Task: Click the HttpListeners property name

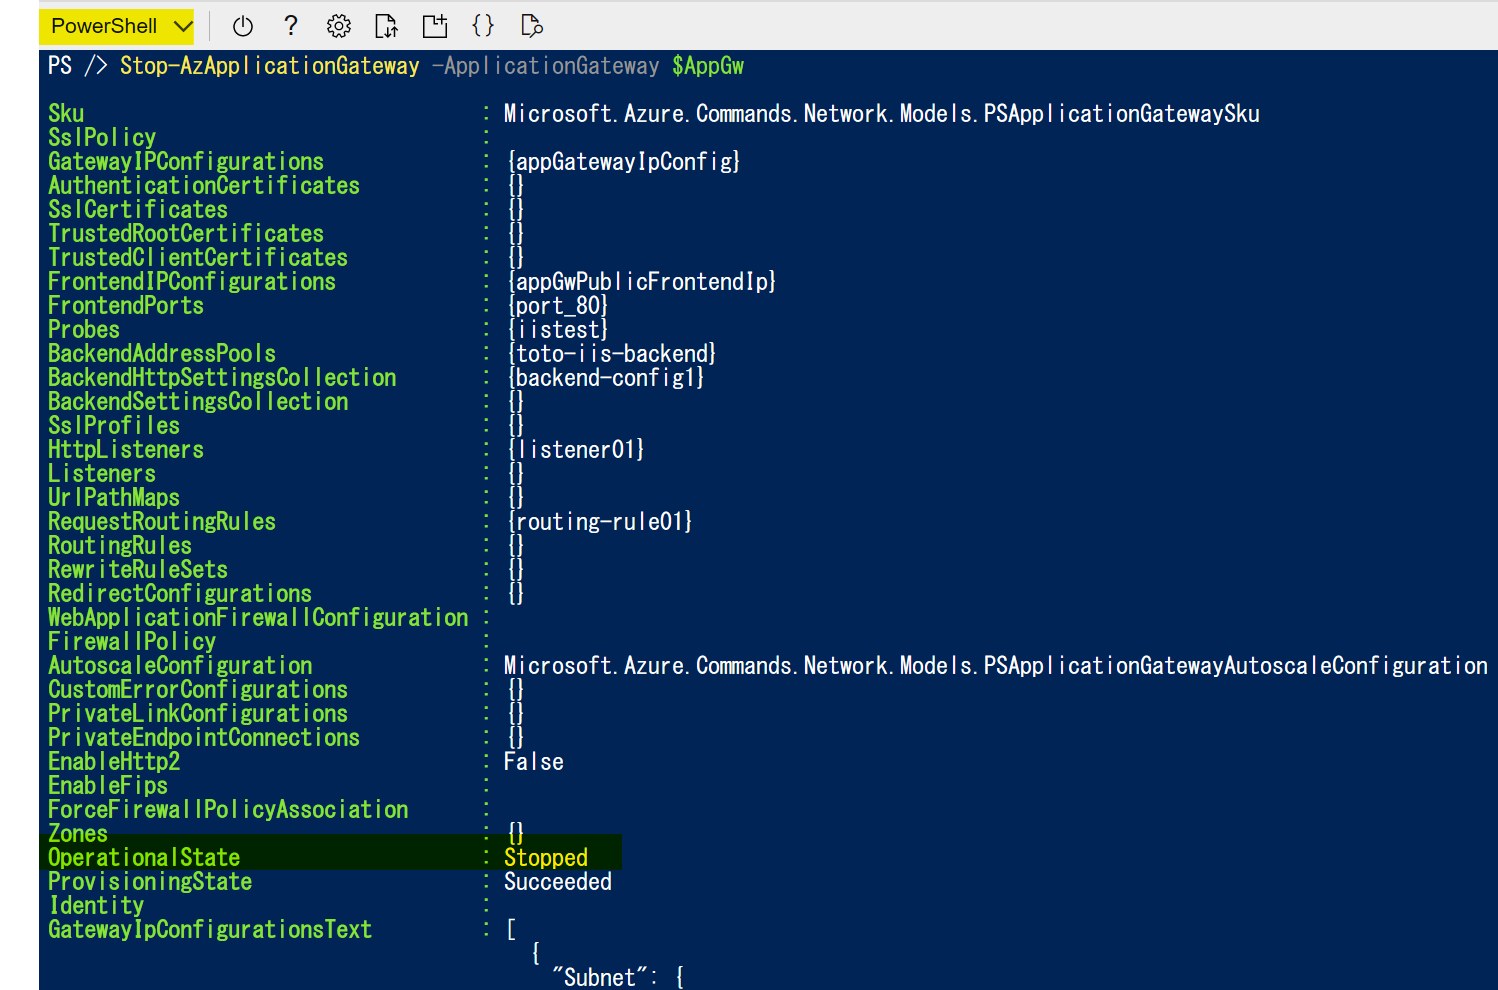Action: tap(126, 450)
